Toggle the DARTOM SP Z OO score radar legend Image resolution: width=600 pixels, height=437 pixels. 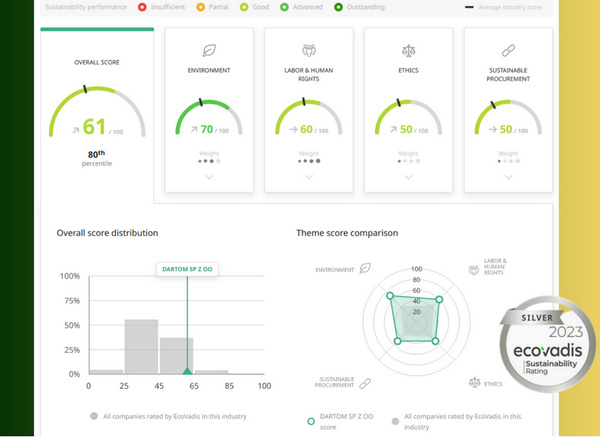pos(341,421)
